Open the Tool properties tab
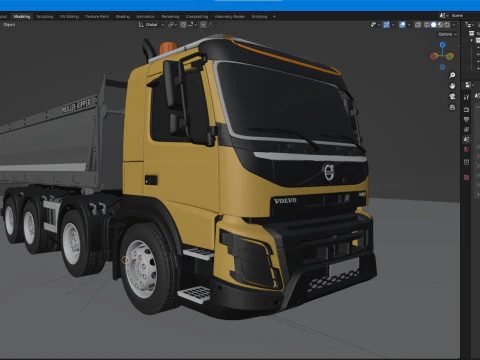The width and height of the screenshot is (480, 360). tap(466, 97)
